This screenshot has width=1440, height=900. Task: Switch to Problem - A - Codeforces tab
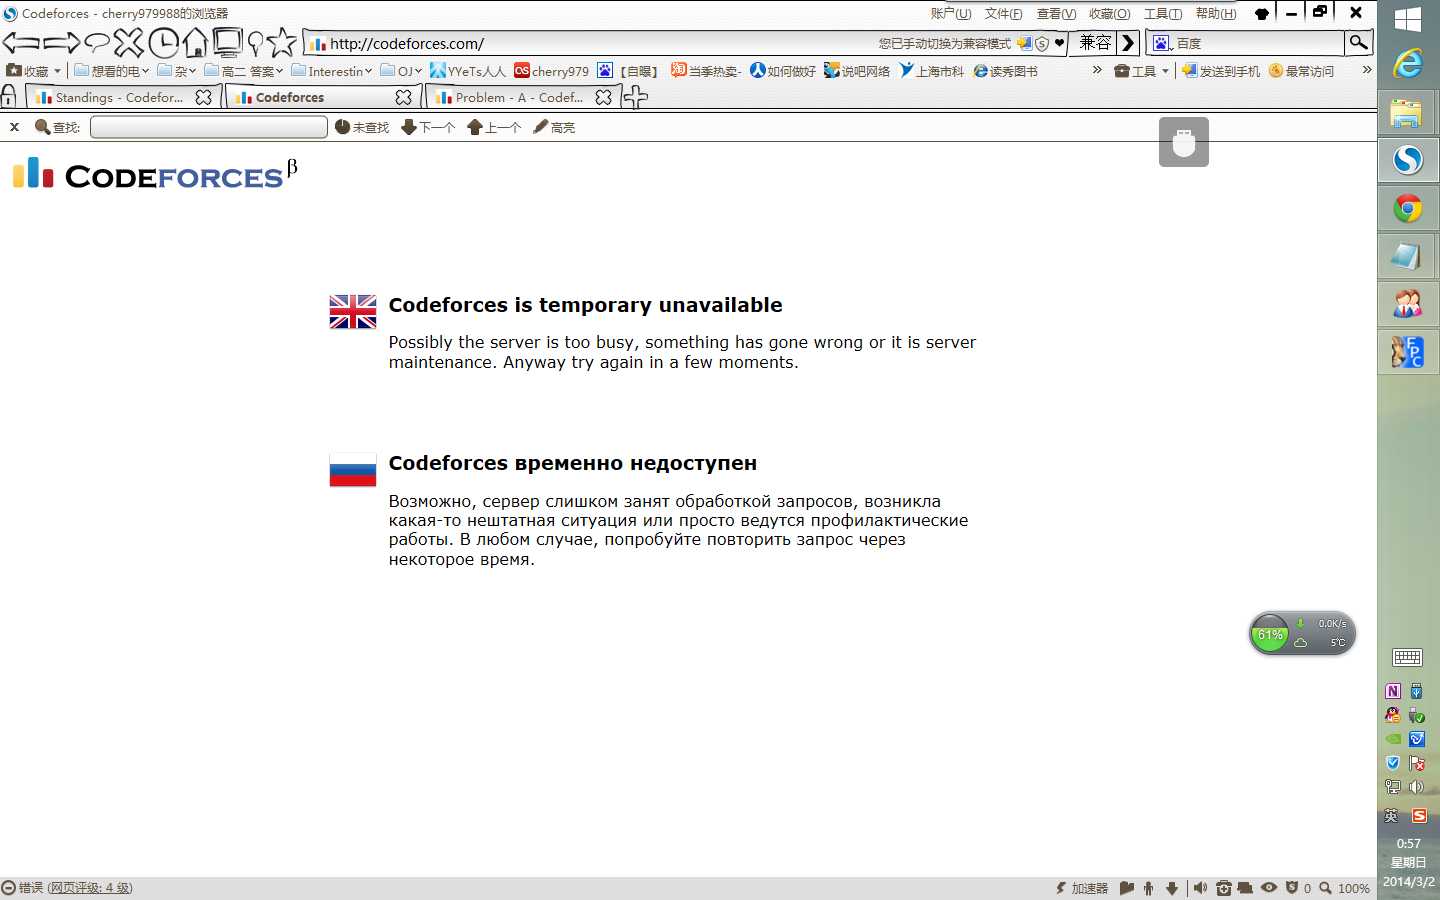pyautogui.click(x=522, y=97)
